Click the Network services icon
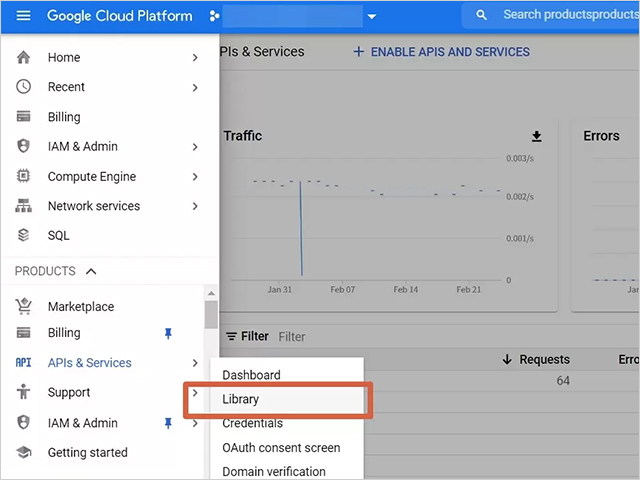This screenshot has width=640, height=480. coord(24,206)
